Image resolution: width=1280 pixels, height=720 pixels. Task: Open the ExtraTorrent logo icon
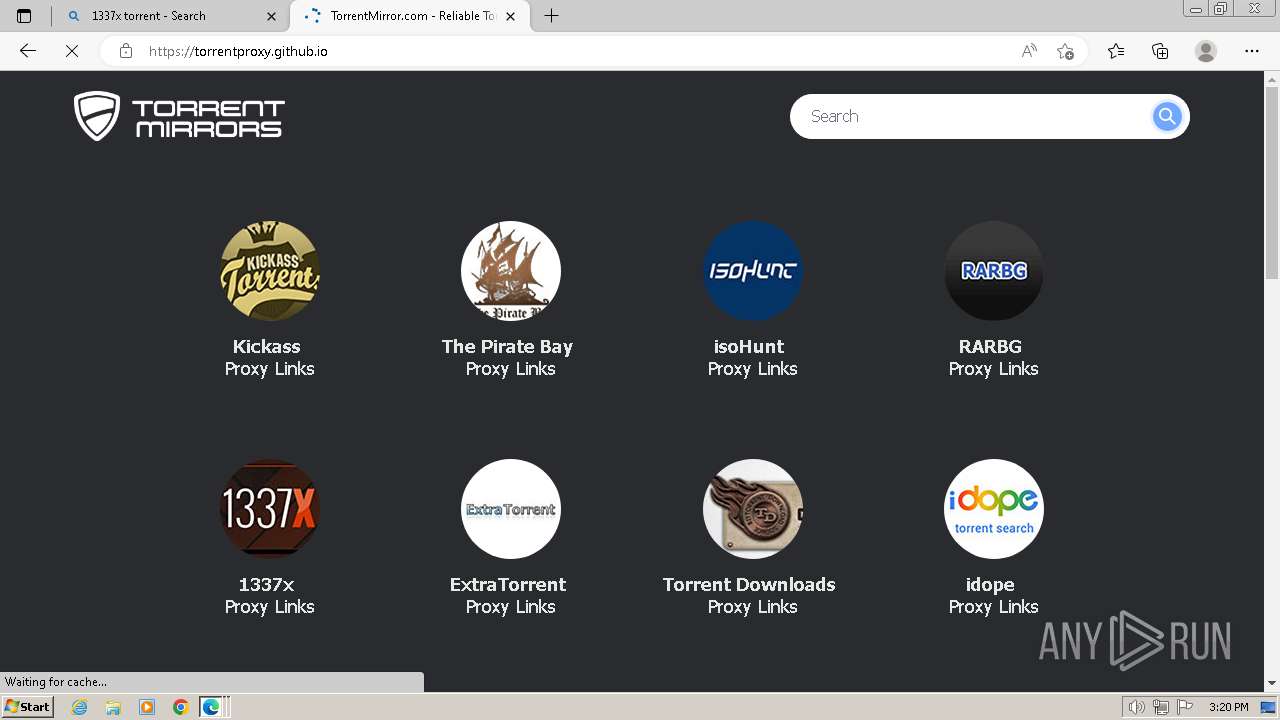[x=511, y=509]
